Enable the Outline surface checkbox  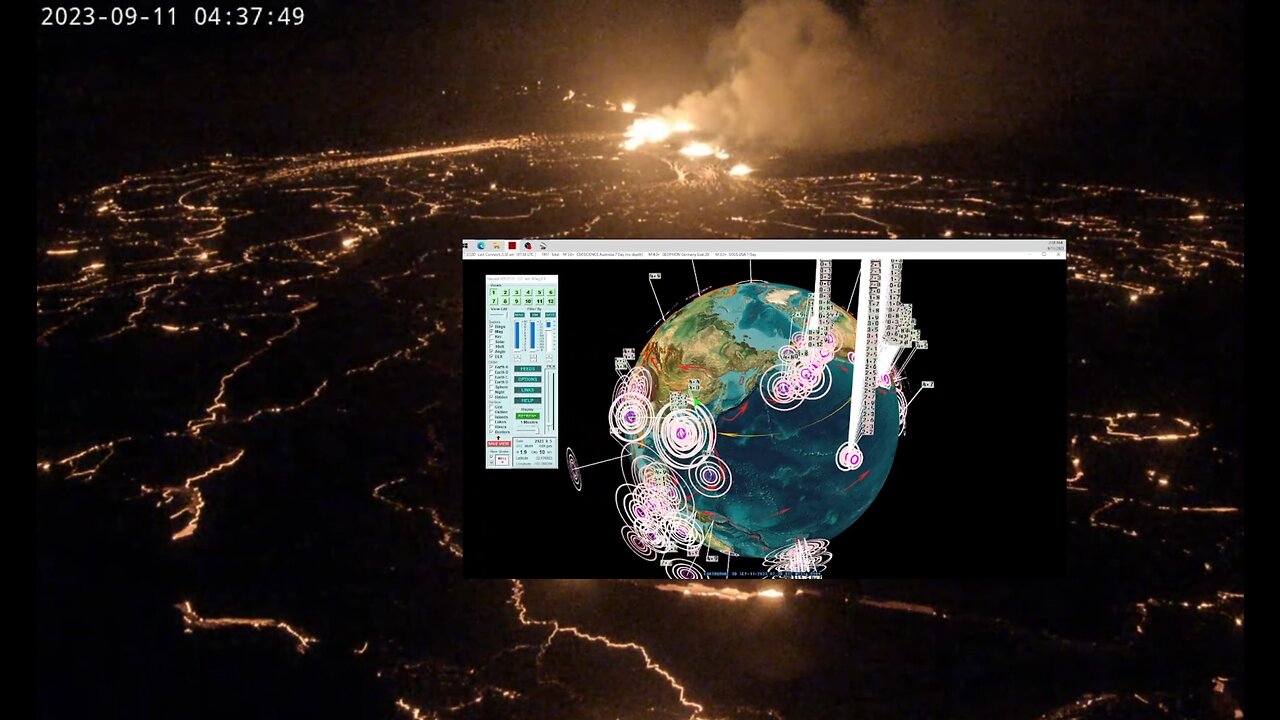click(491, 412)
